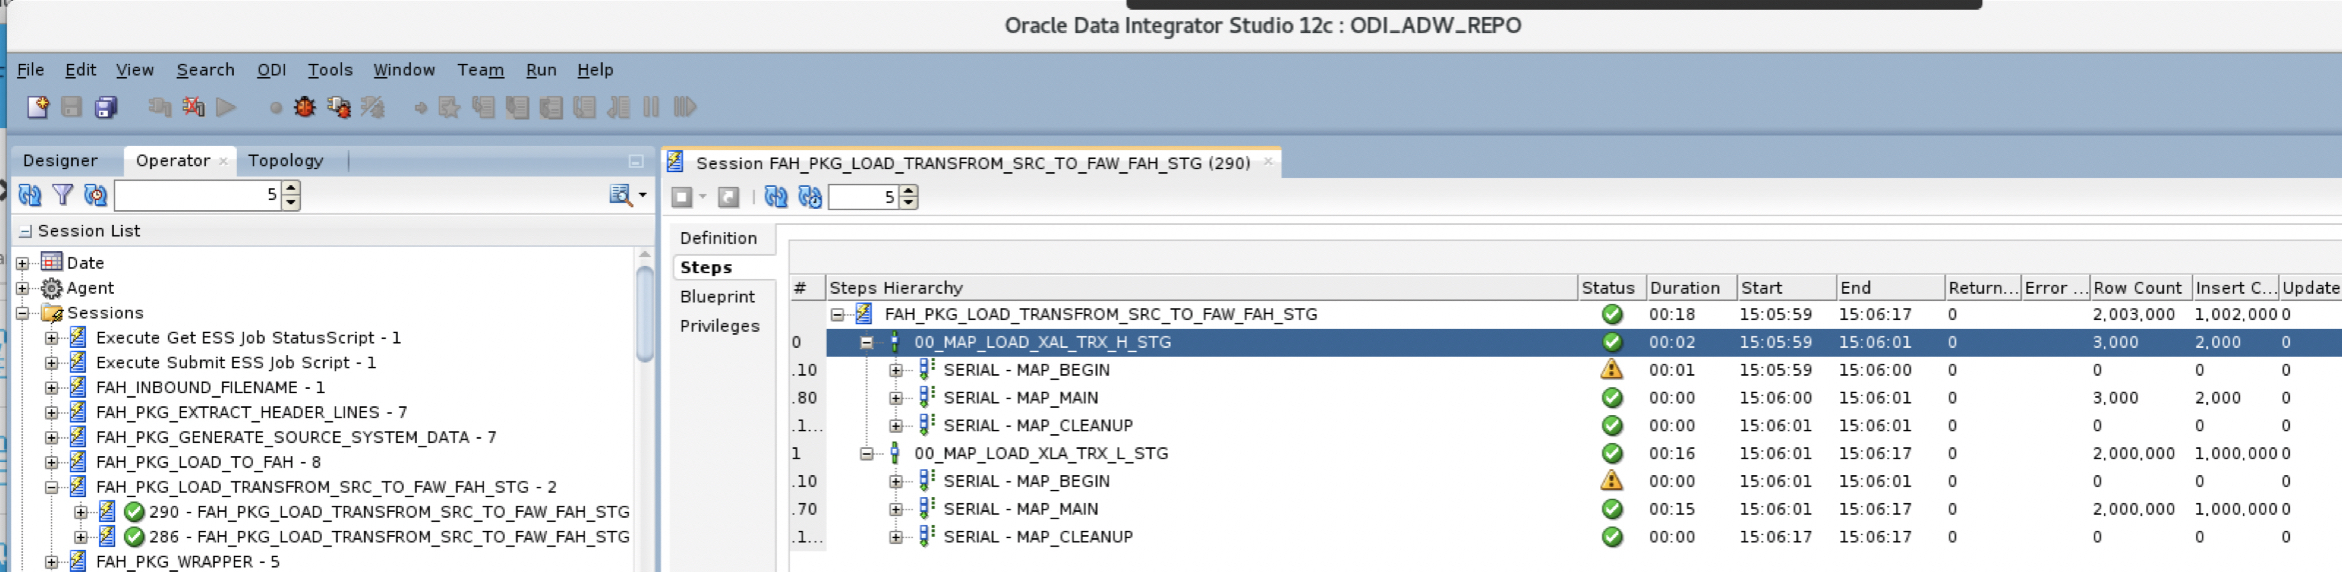Click the Refresh icon in the session editor toolbar
The image size is (2342, 572).
pyautogui.click(x=776, y=197)
